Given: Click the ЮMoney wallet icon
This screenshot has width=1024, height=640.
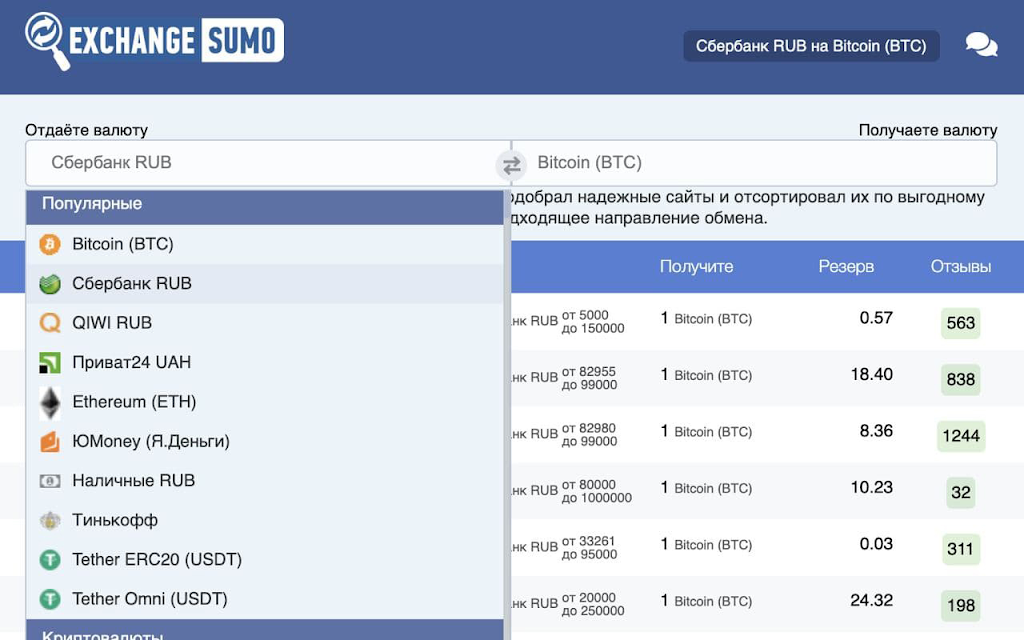Looking at the screenshot, I should pos(50,441).
